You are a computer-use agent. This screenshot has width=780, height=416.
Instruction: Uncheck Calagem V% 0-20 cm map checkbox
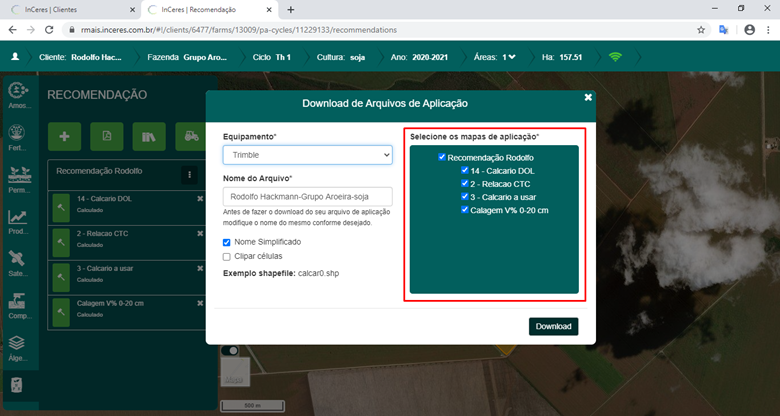click(x=465, y=209)
